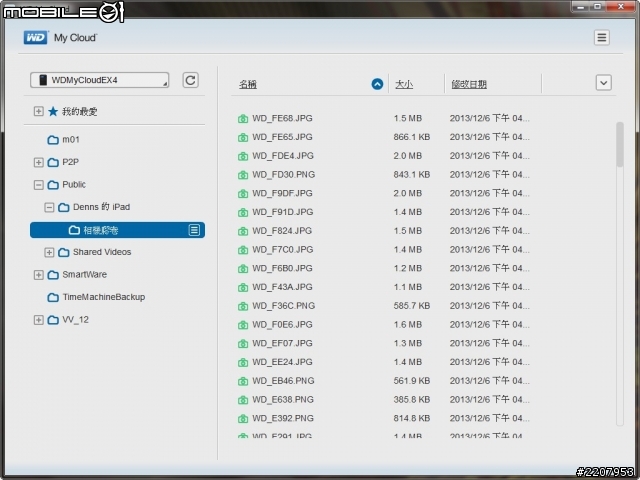Screen dimensions: 640x480
Task: Close the My Cloud window
Action: pyautogui.click(x=621, y=6)
